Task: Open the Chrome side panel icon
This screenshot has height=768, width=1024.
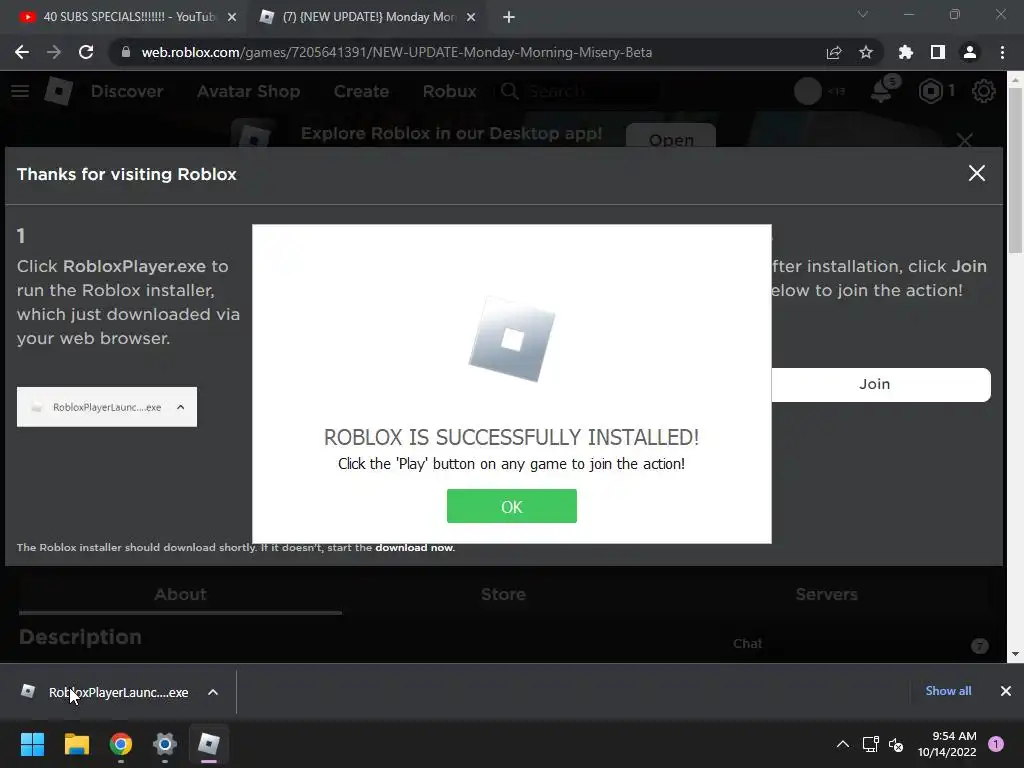Action: [x=938, y=52]
